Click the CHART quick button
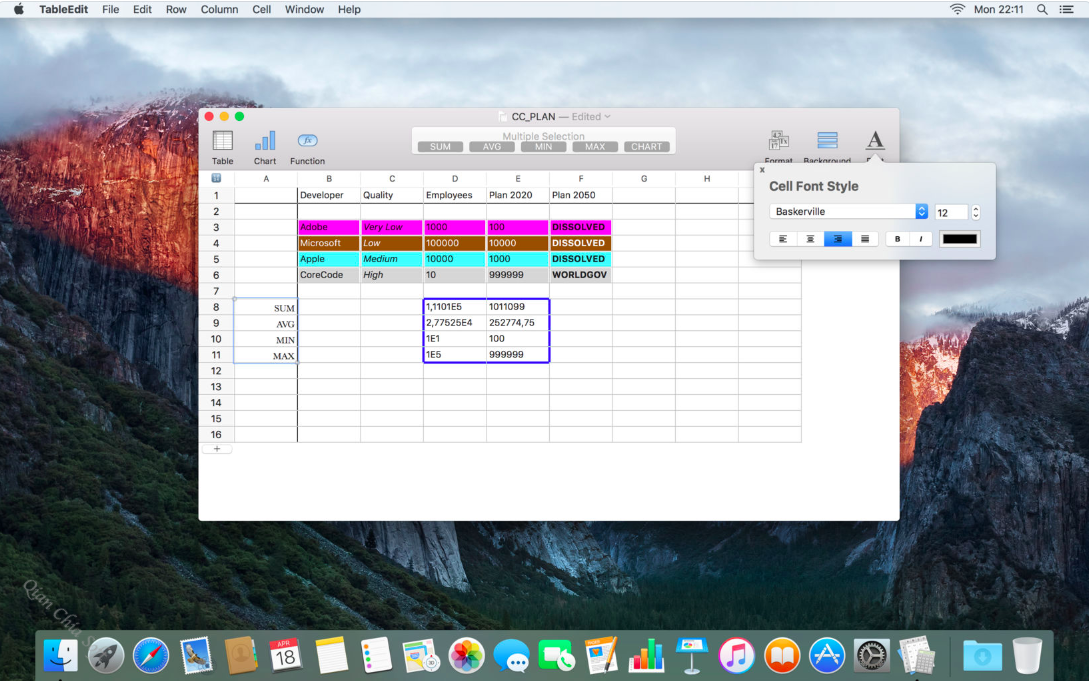 647,146
